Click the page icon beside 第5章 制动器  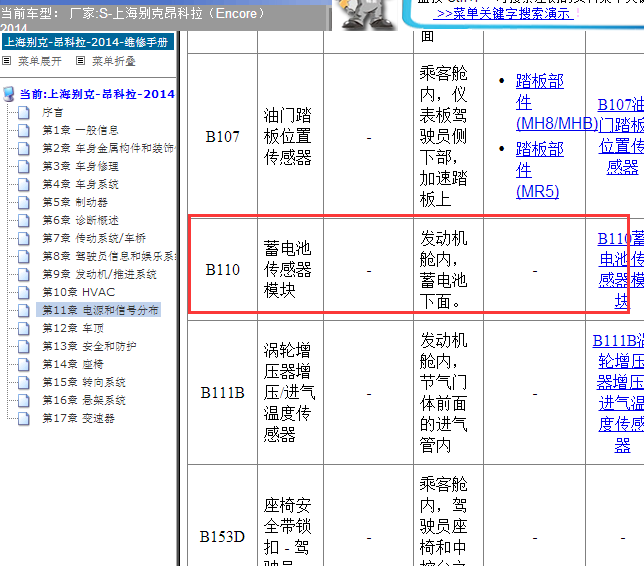pos(24,202)
